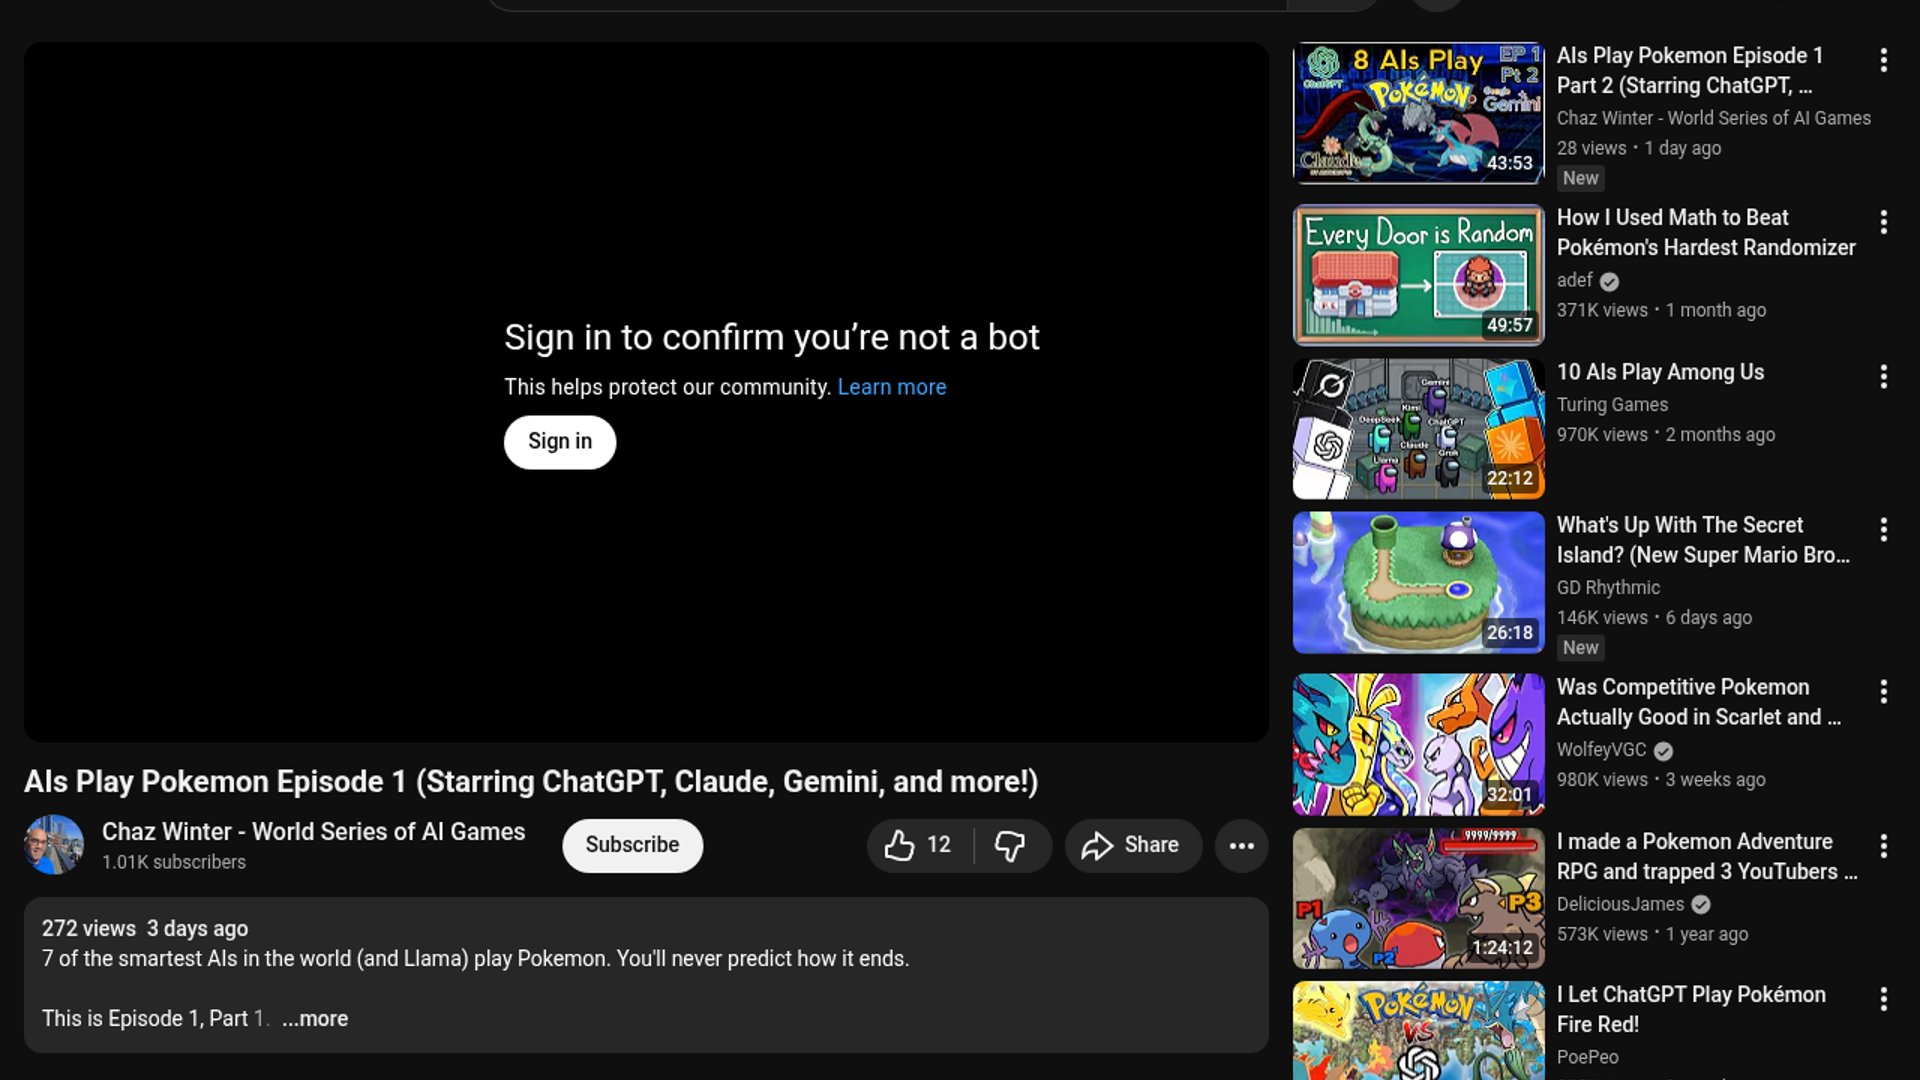
Task: Open Chaz Winter - World Series channel name
Action: click(313, 832)
